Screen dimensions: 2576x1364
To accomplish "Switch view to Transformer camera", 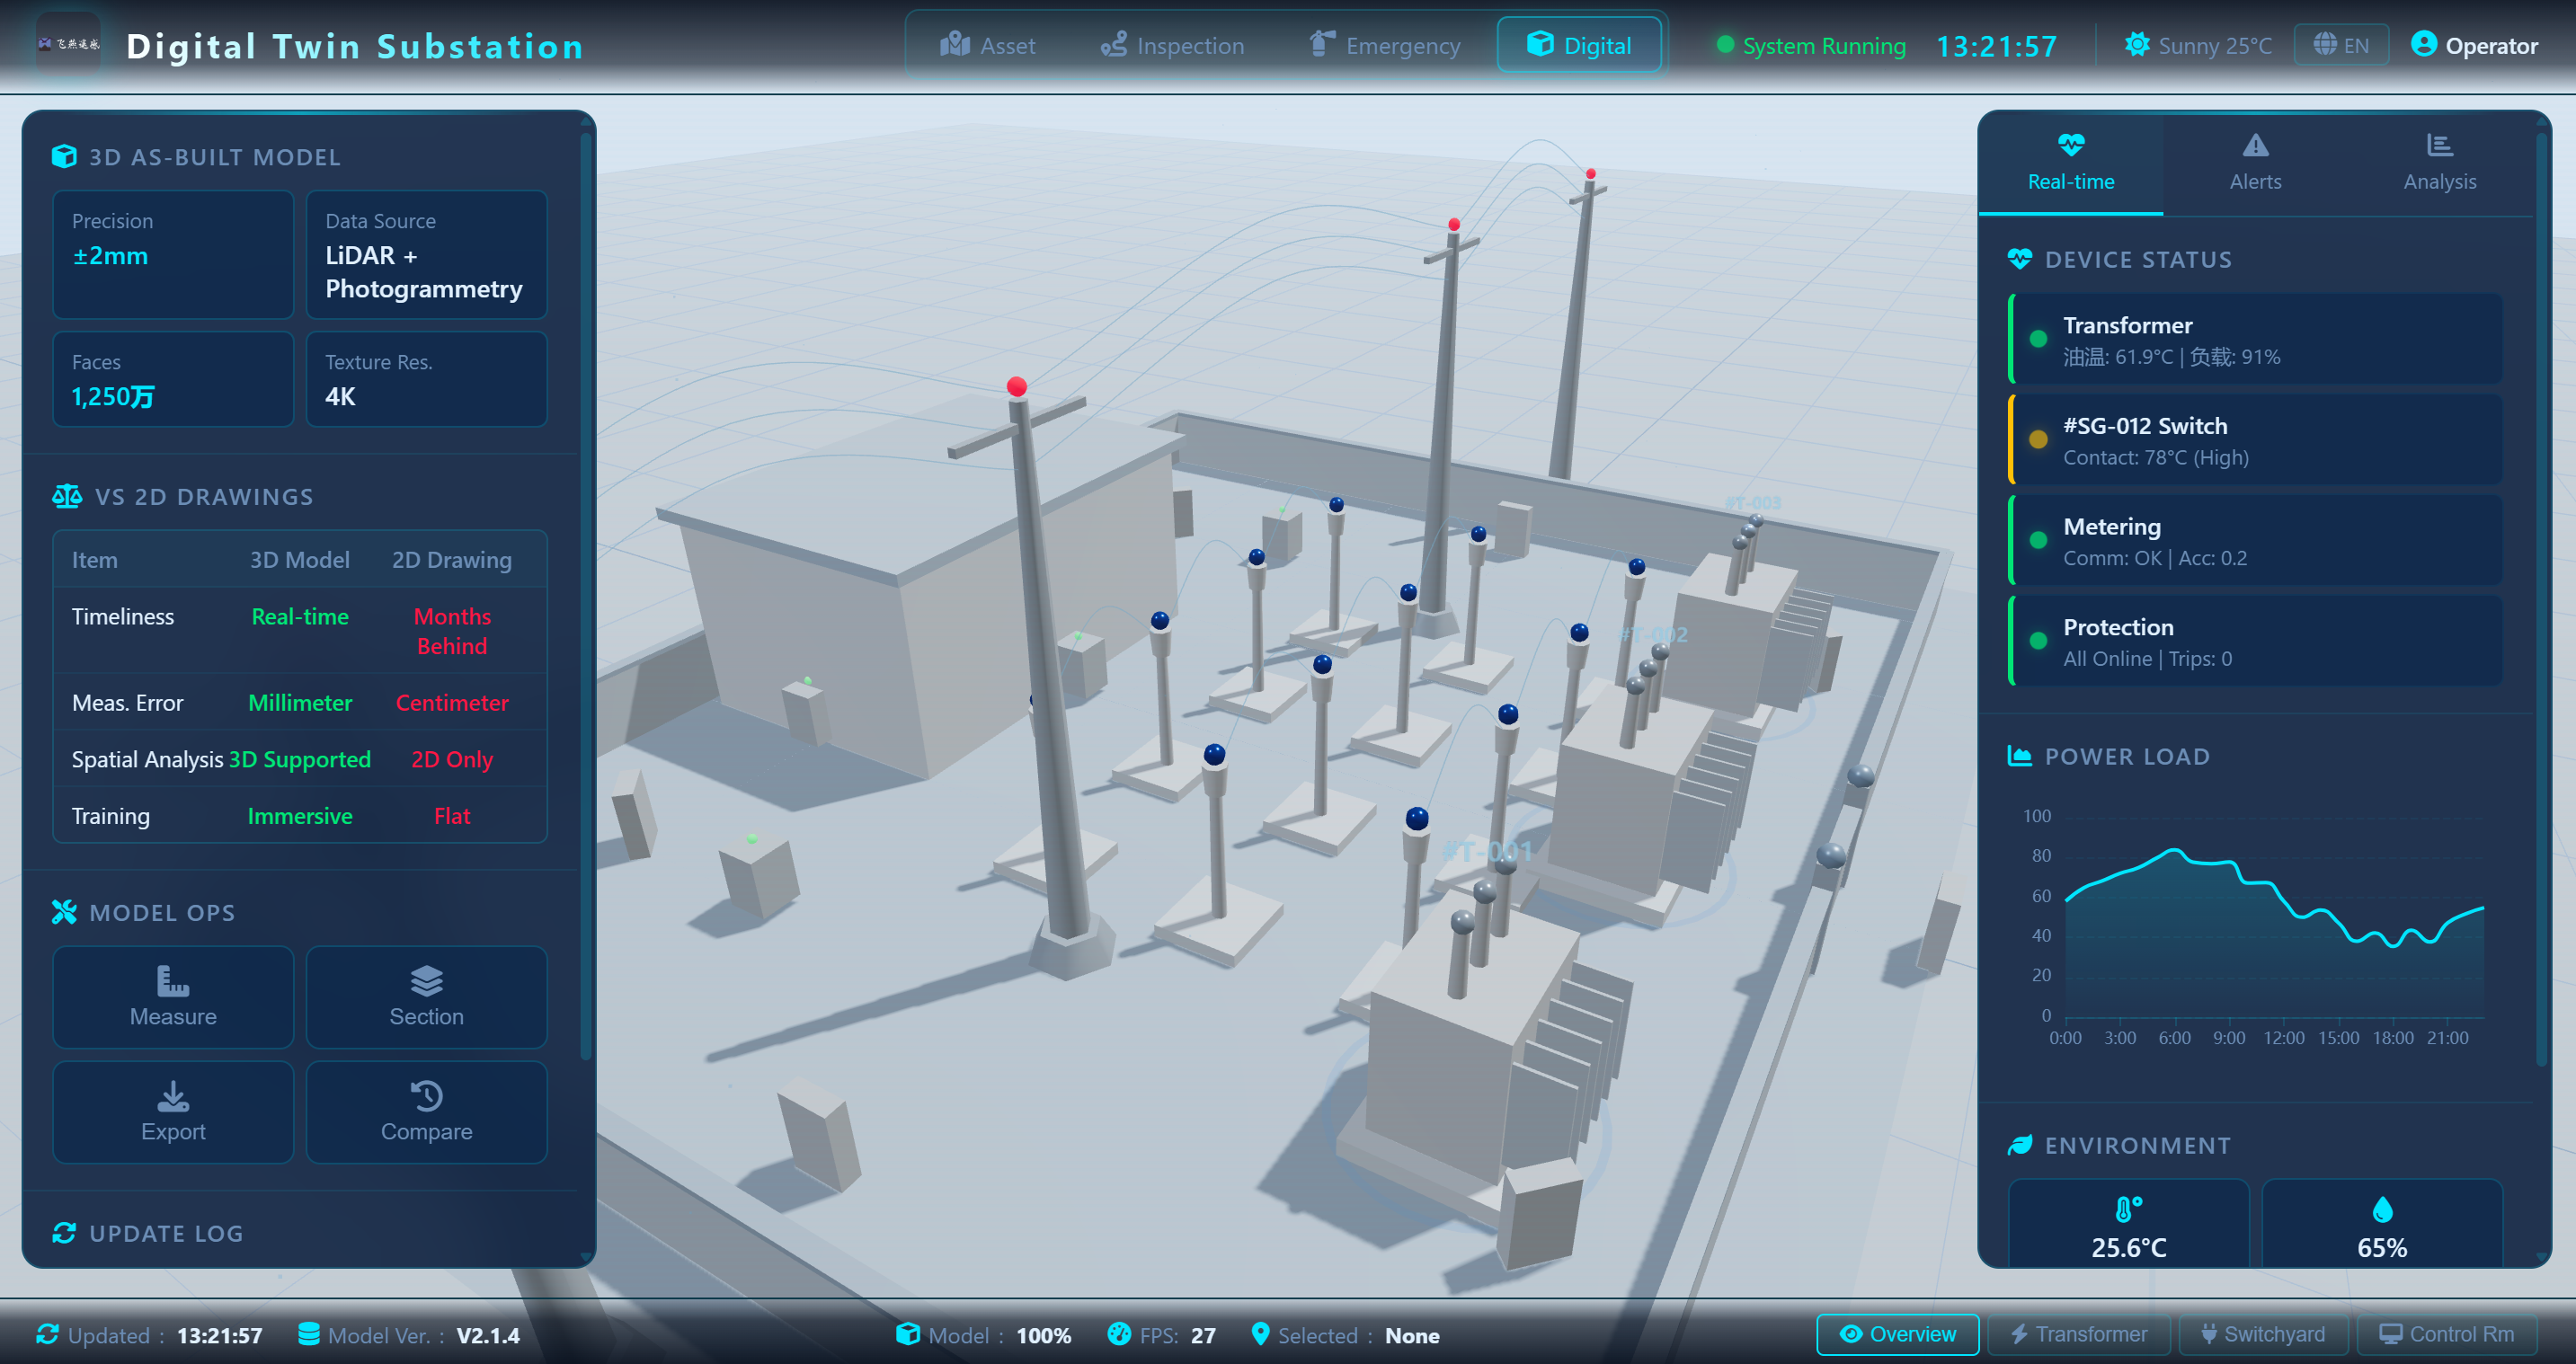I will coord(2078,1334).
